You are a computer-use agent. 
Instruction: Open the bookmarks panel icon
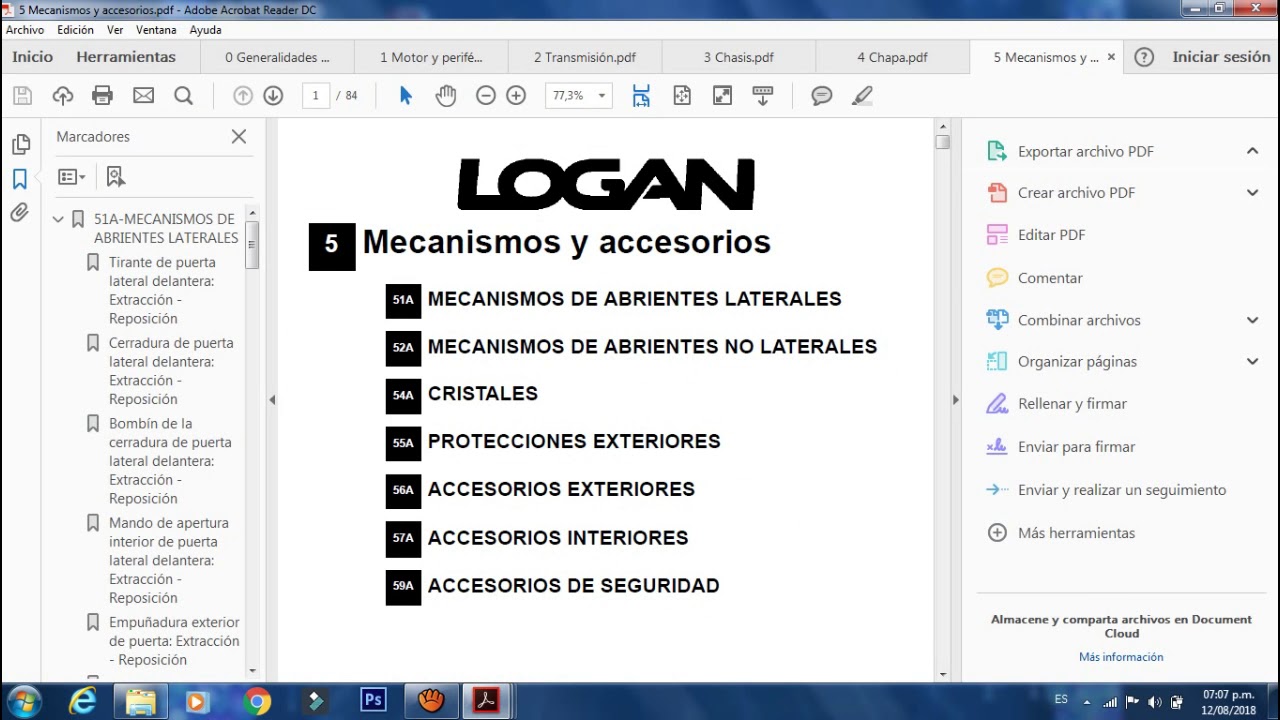pos(20,179)
